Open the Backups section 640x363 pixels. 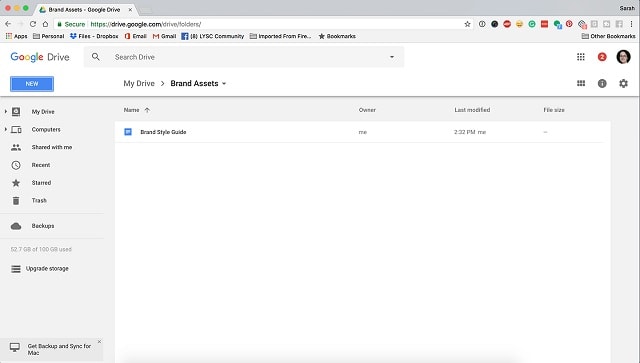click(43, 226)
